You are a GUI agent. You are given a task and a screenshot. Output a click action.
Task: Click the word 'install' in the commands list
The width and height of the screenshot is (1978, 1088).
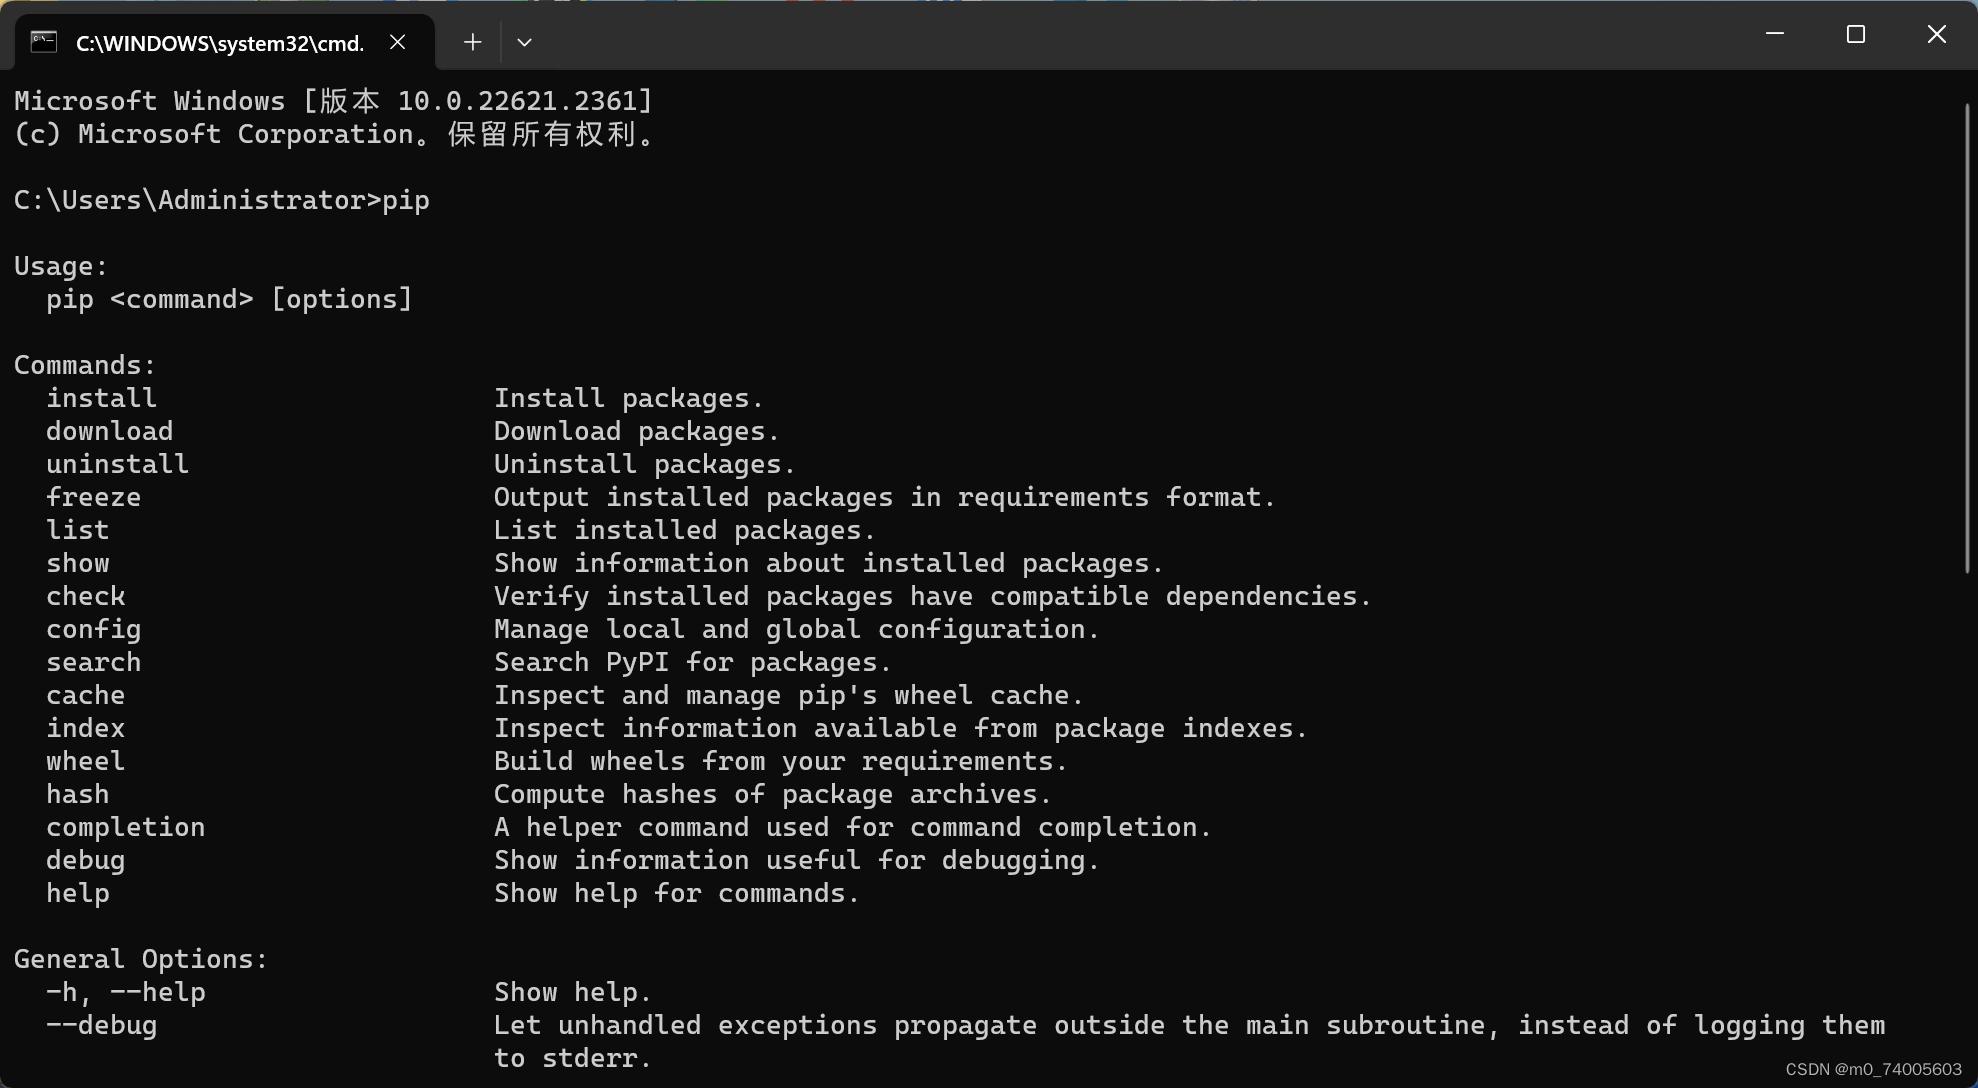(x=100, y=397)
